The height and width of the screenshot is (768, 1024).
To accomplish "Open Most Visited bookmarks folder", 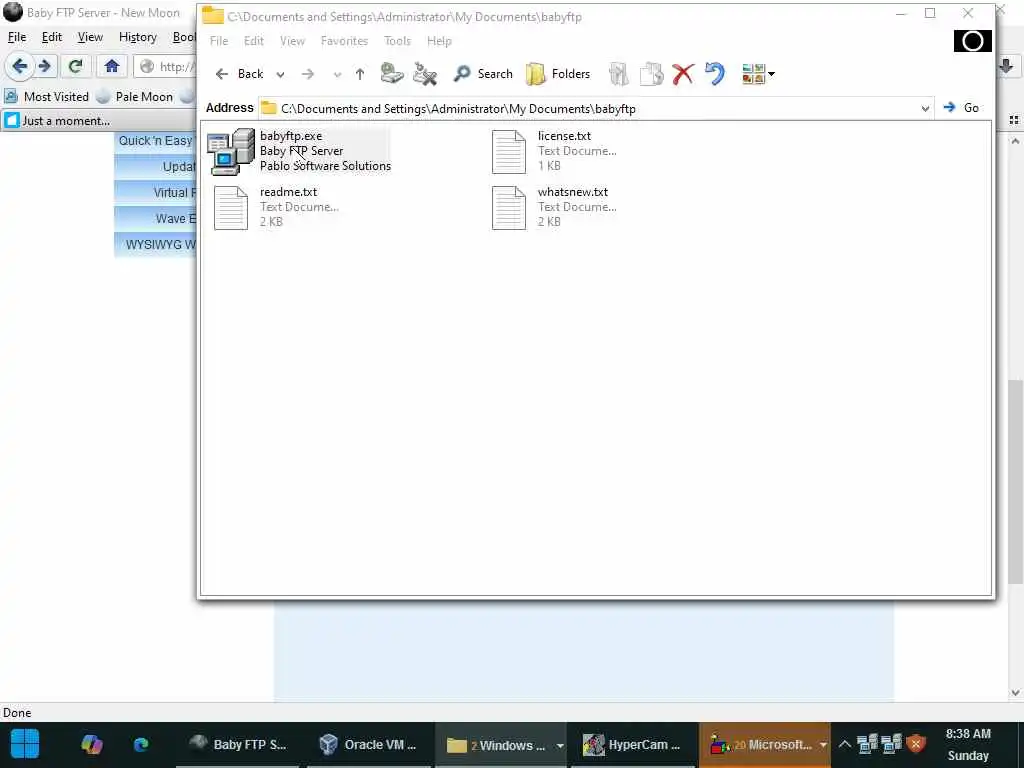I will [x=47, y=97].
